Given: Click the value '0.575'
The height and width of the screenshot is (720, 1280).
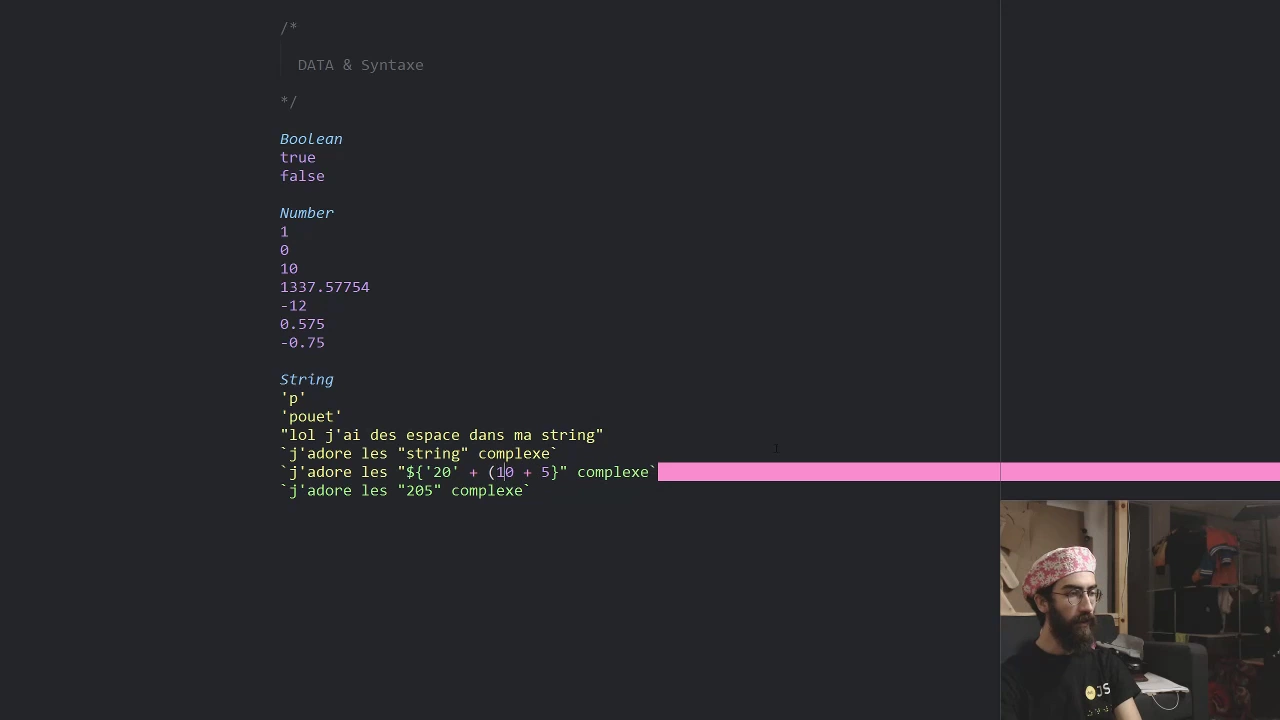Looking at the screenshot, I should coord(302,324).
